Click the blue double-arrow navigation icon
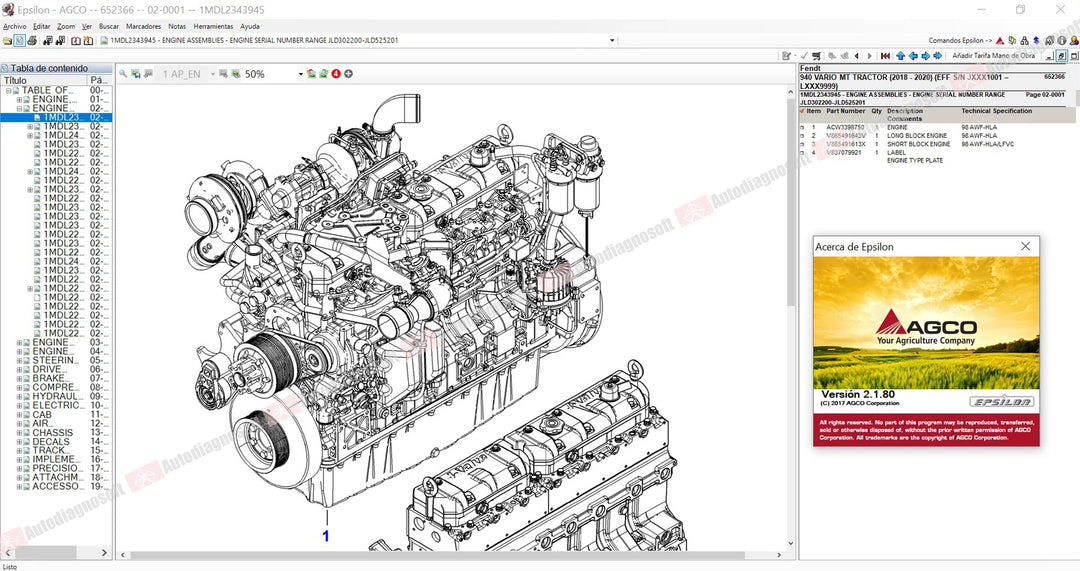 937,56
